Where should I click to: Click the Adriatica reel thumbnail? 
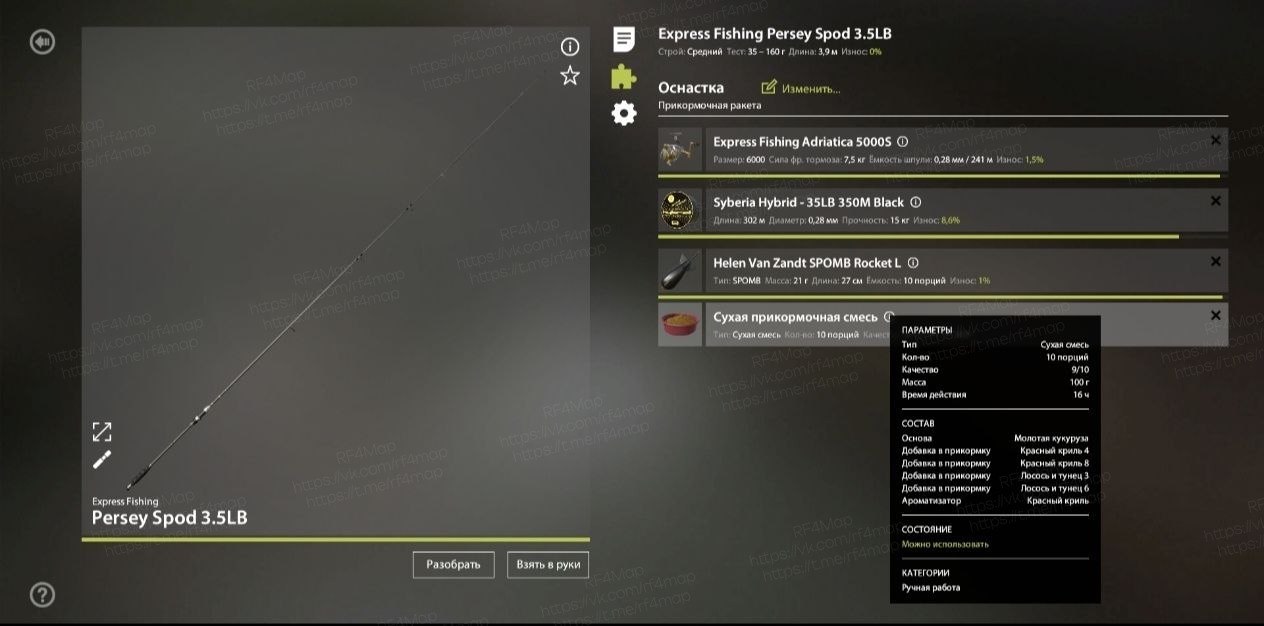pos(681,150)
